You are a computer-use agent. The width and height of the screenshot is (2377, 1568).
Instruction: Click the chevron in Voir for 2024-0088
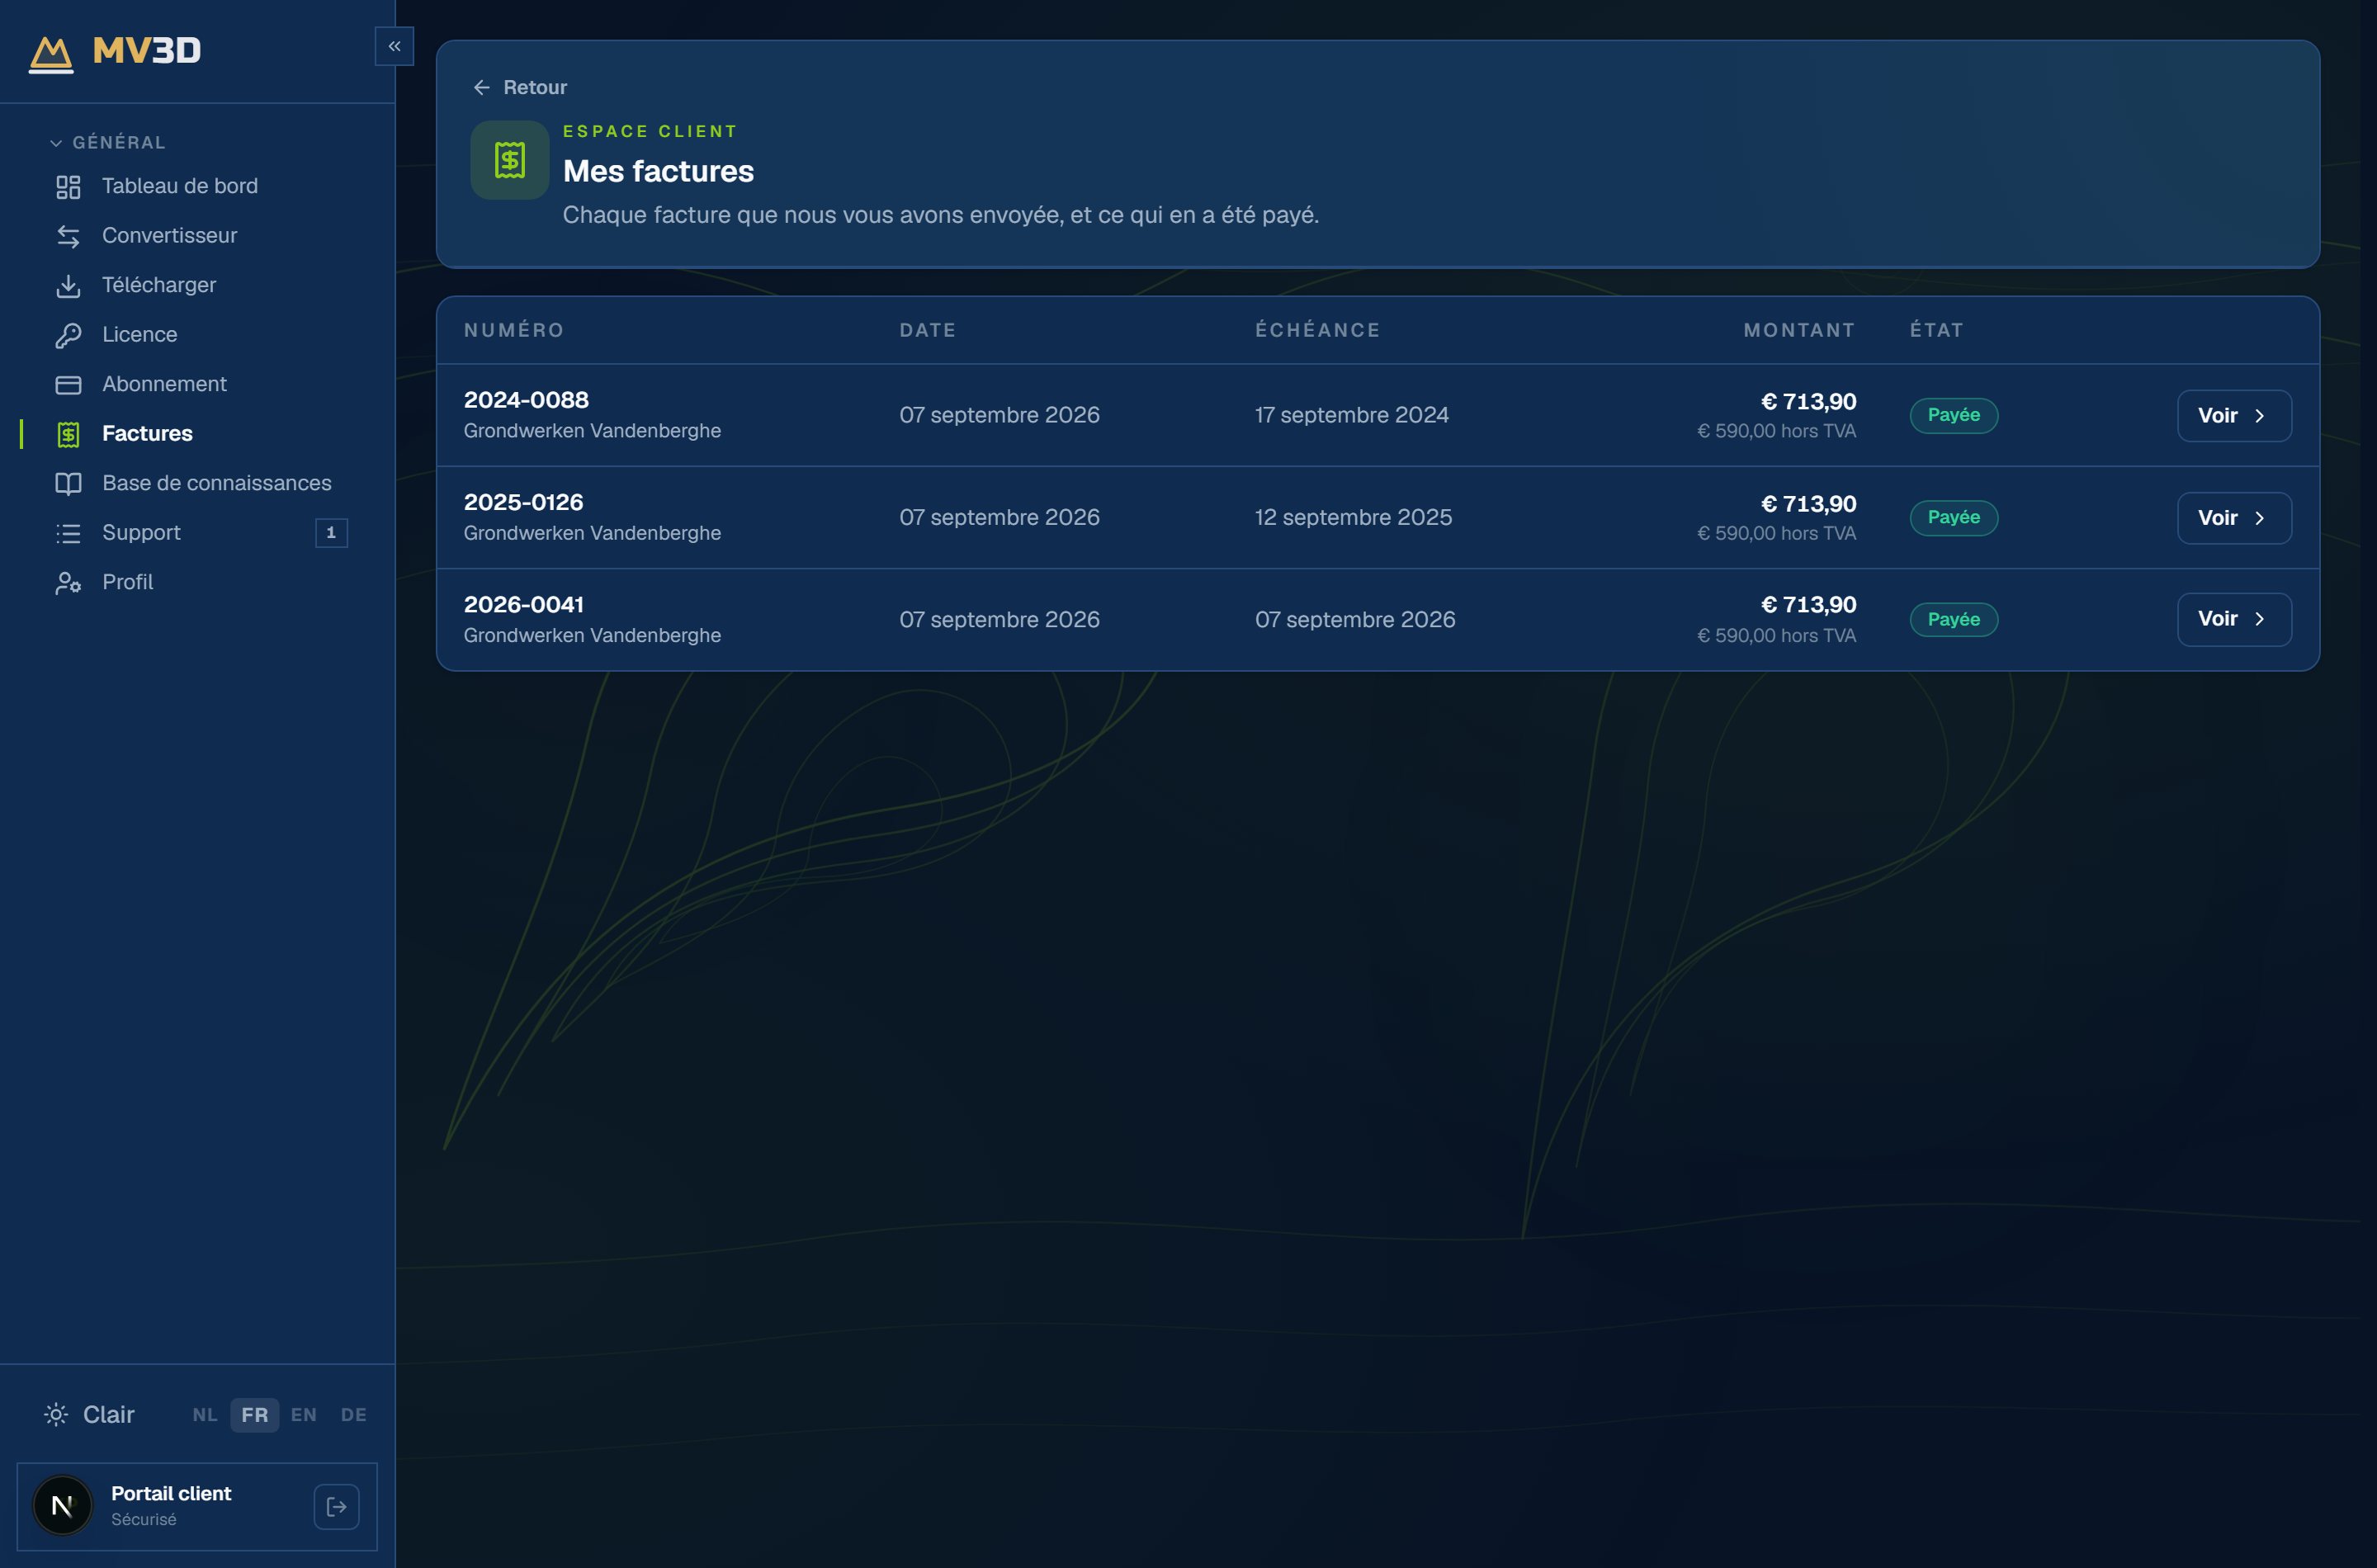click(2259, 416)
